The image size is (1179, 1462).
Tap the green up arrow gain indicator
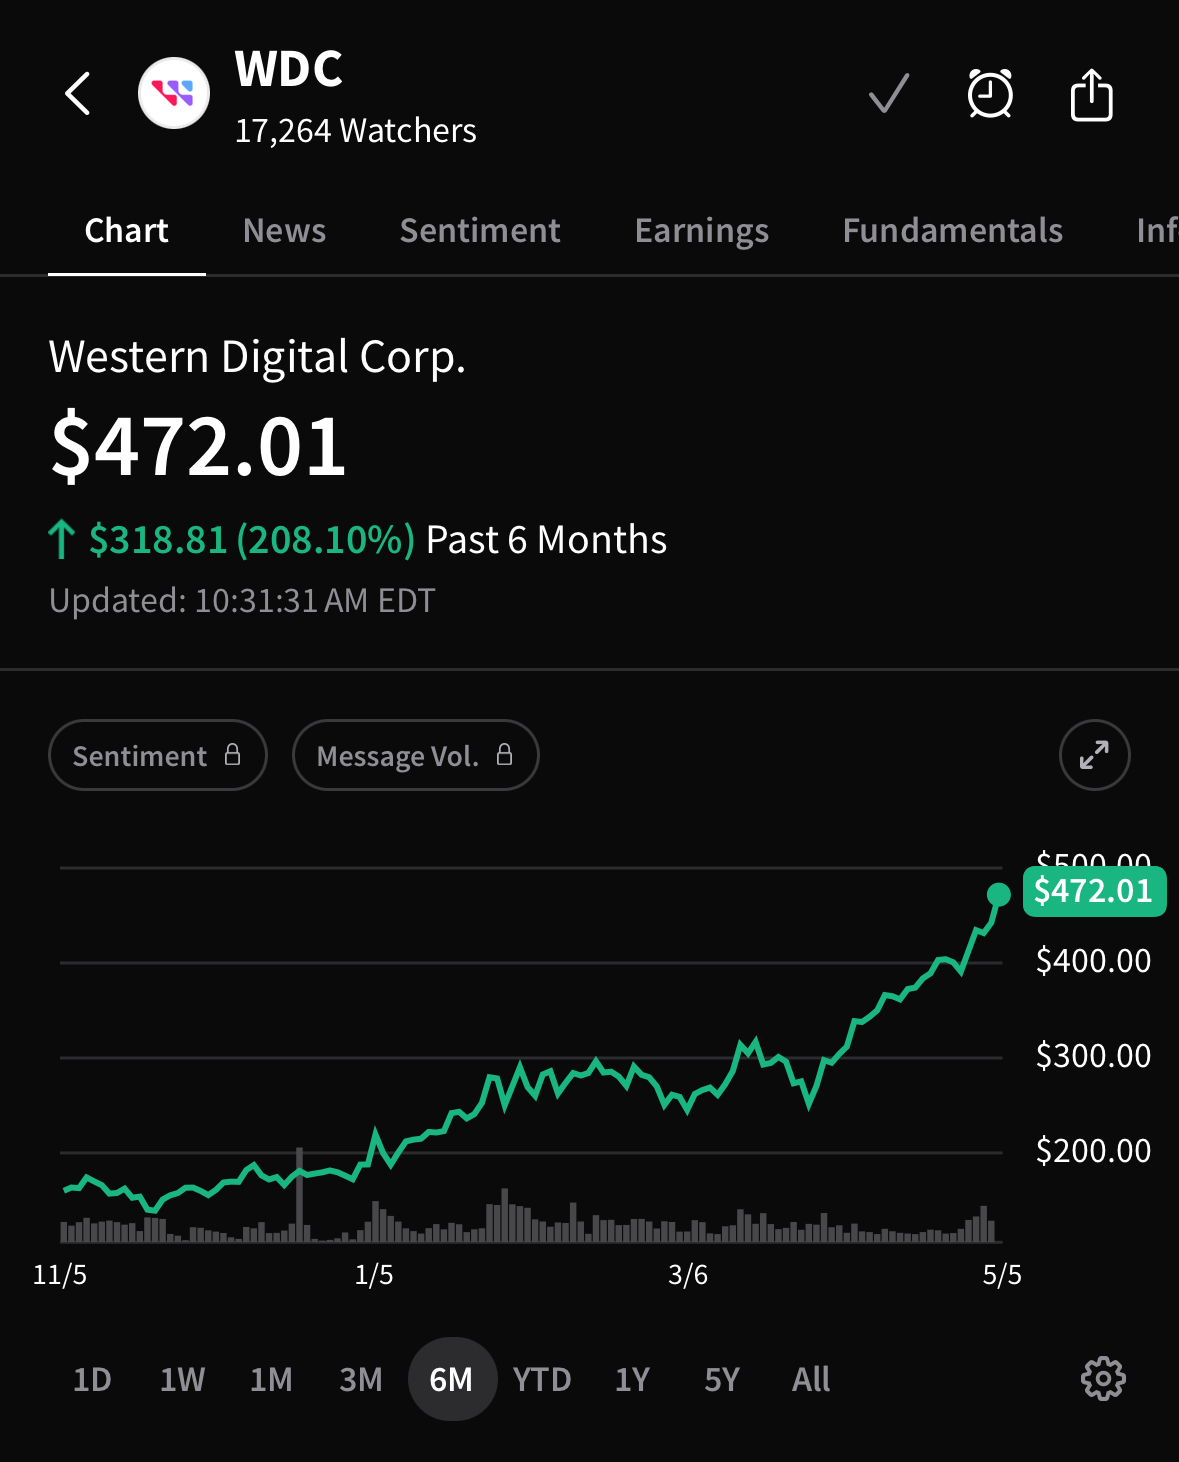click(62, 540)
